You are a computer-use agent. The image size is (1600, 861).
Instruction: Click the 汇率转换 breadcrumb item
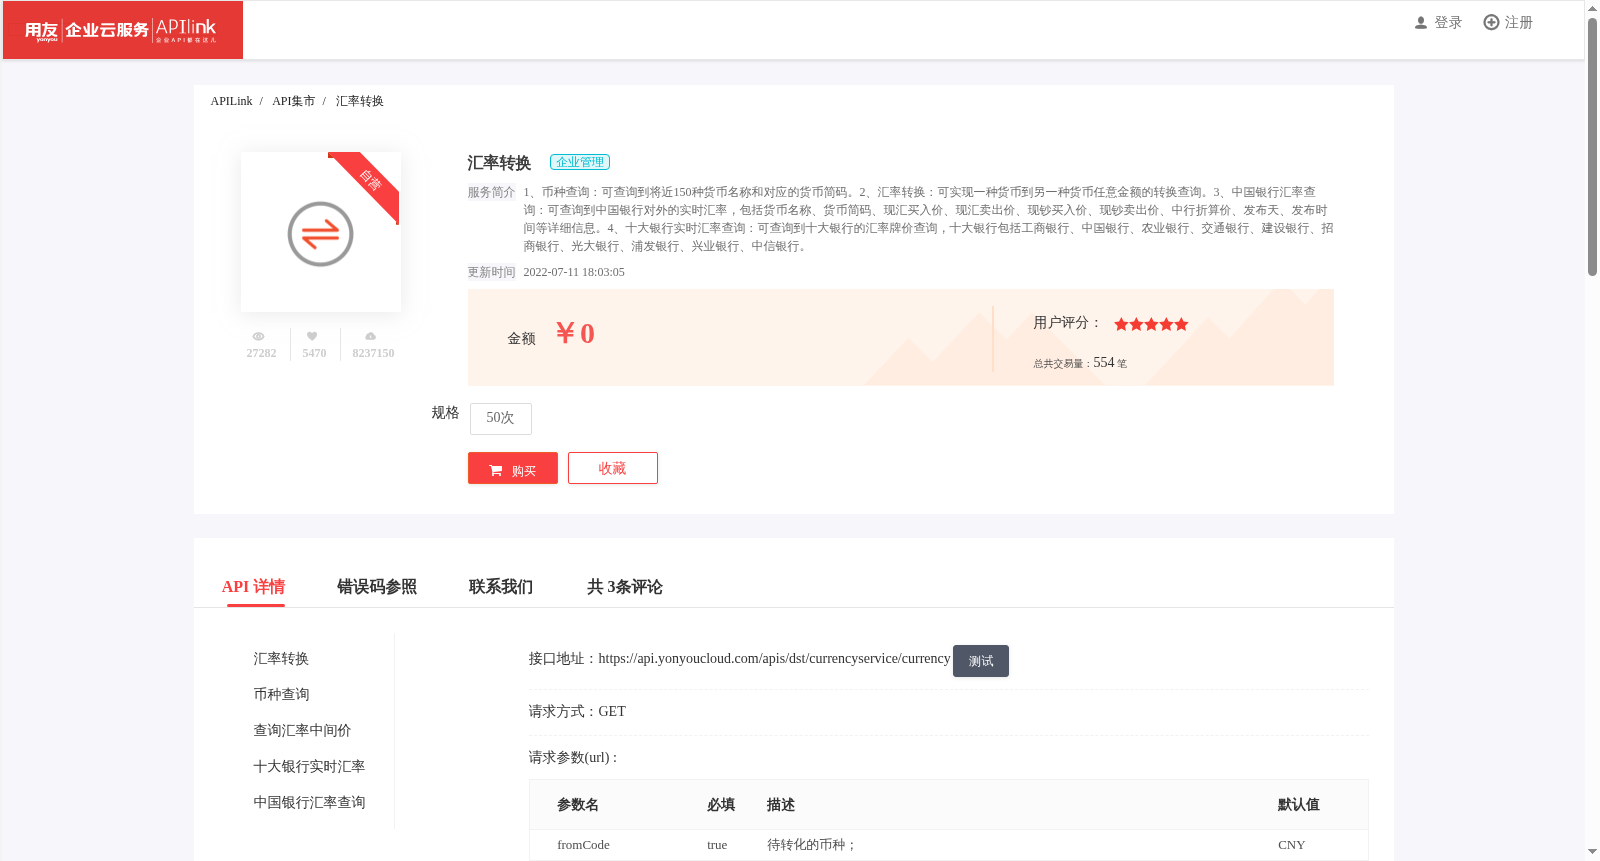point(360,101)
